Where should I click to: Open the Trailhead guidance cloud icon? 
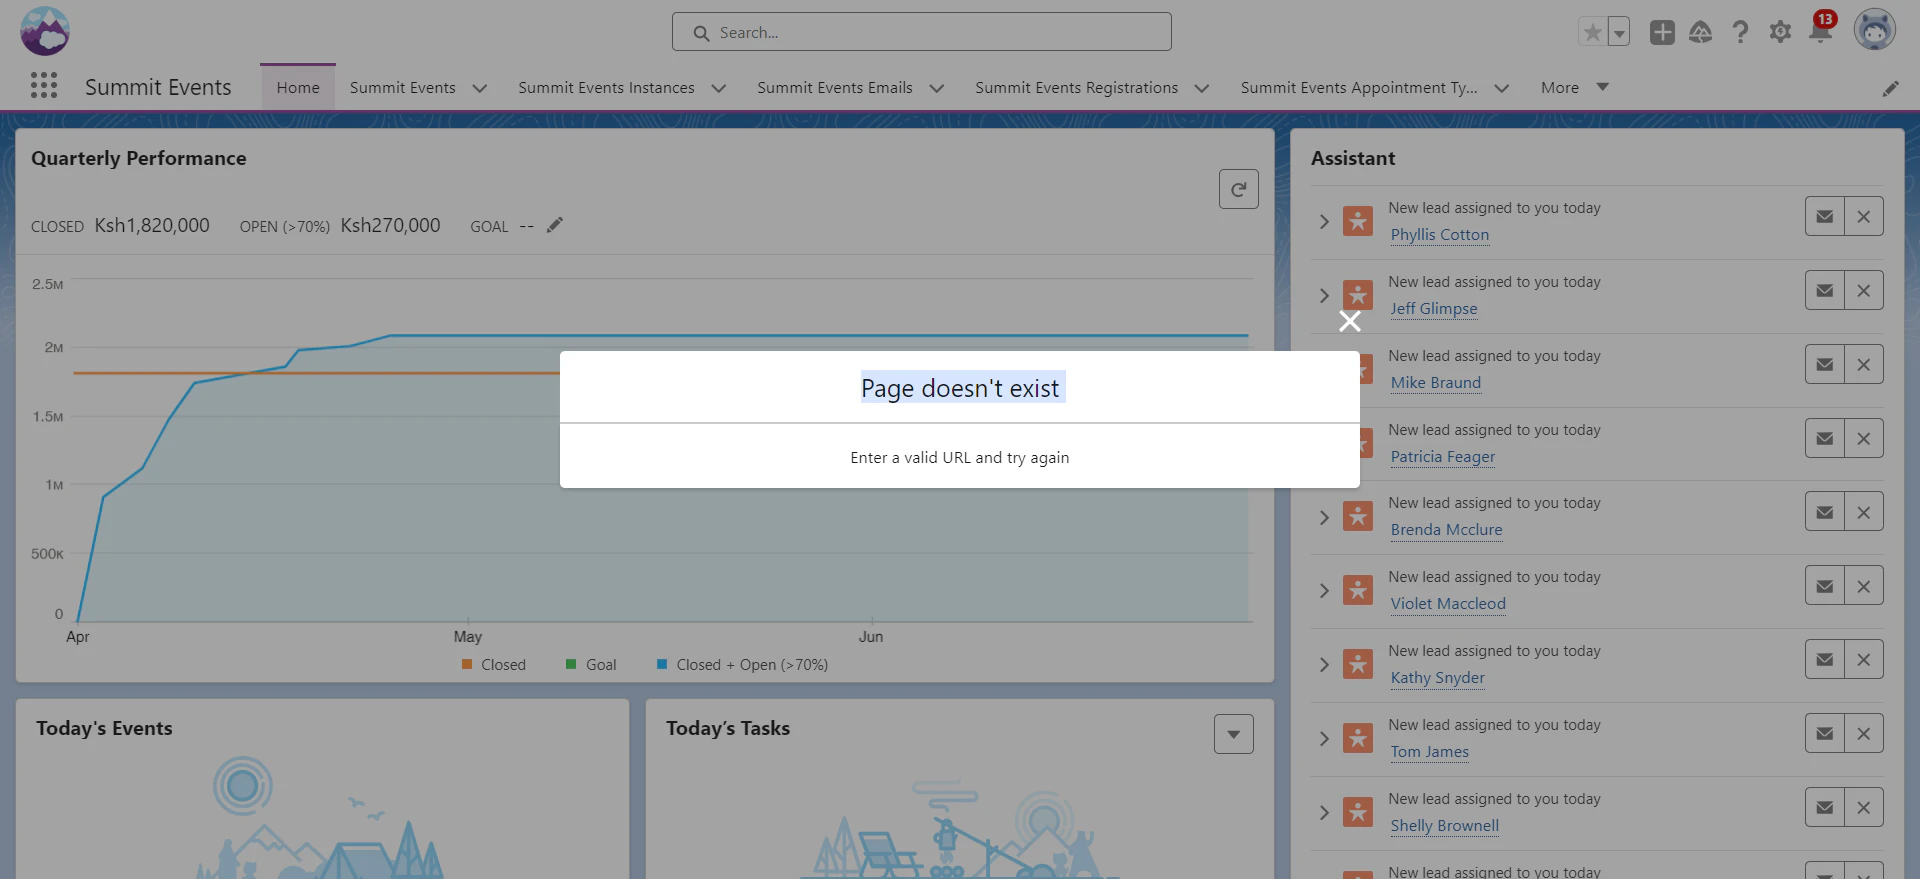(x=1700, y=32)
